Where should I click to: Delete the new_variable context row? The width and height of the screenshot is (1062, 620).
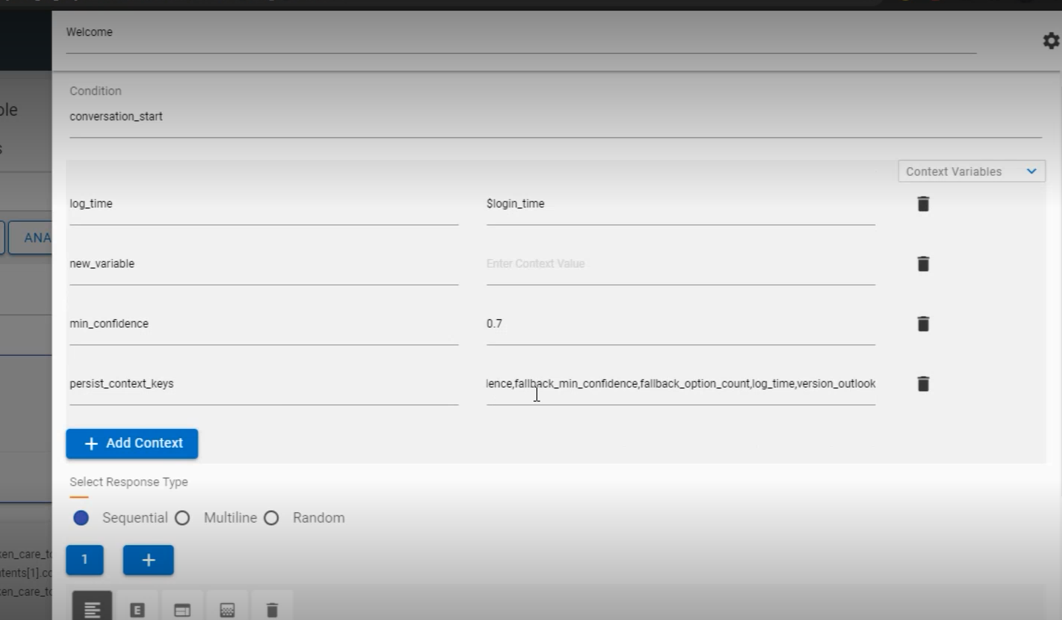[x=922, y=263]
